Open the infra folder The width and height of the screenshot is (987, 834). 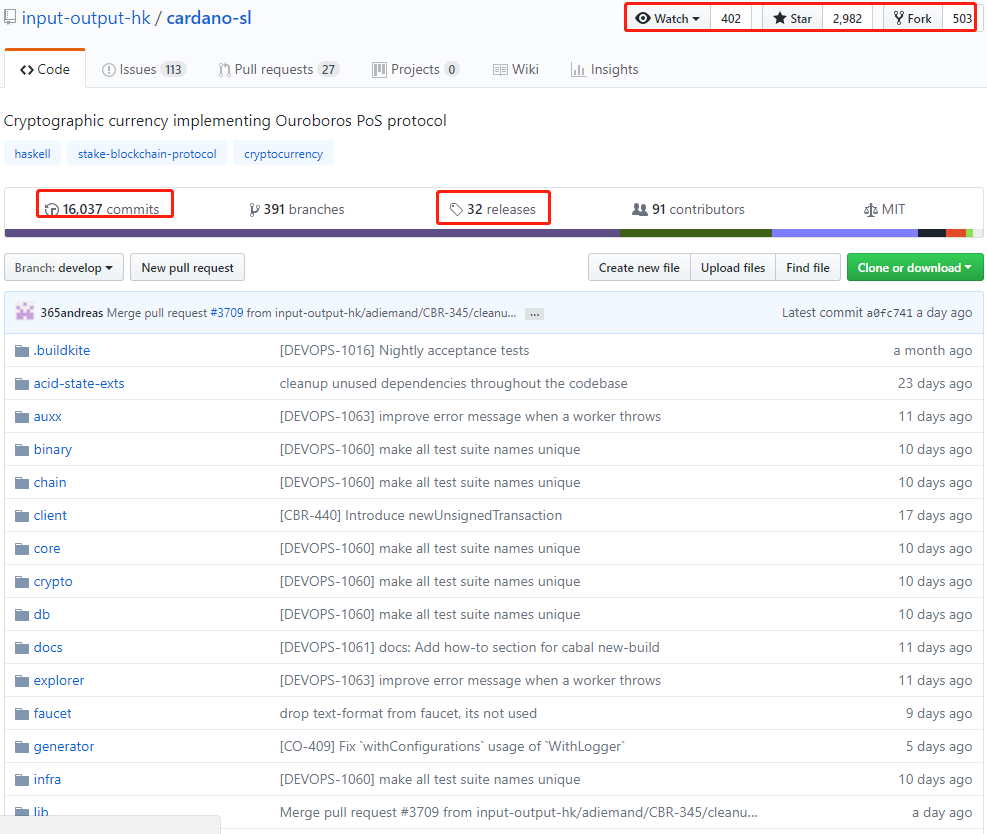(x=47, y=780)
